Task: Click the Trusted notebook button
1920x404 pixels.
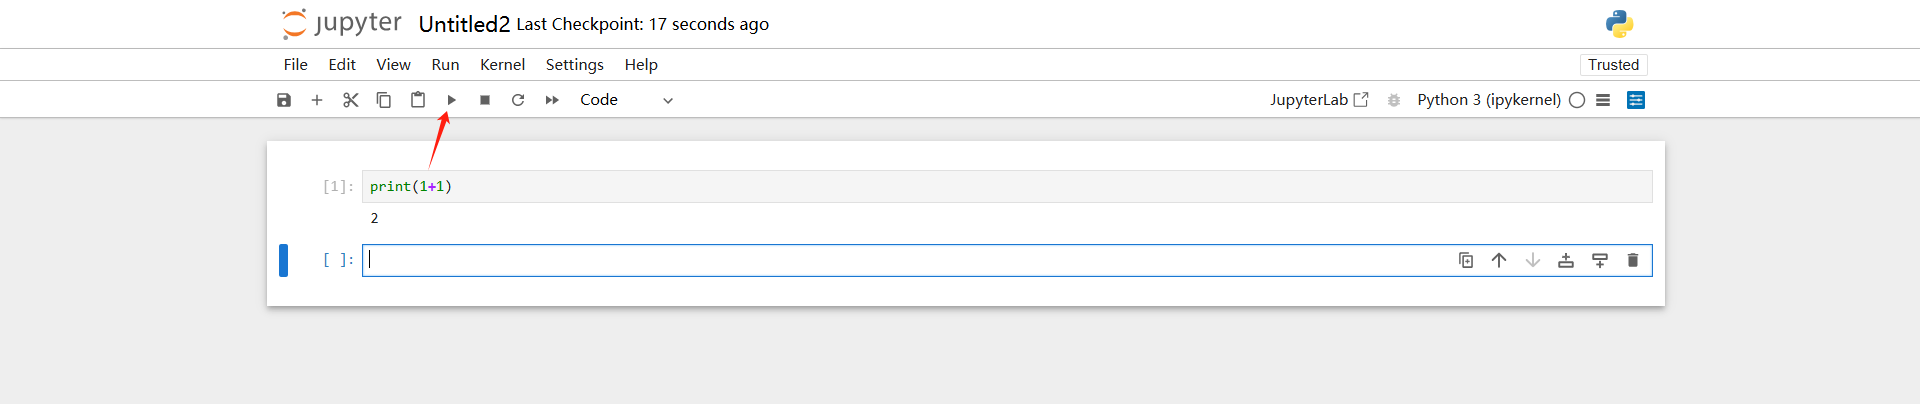Action: point(1613,64)
